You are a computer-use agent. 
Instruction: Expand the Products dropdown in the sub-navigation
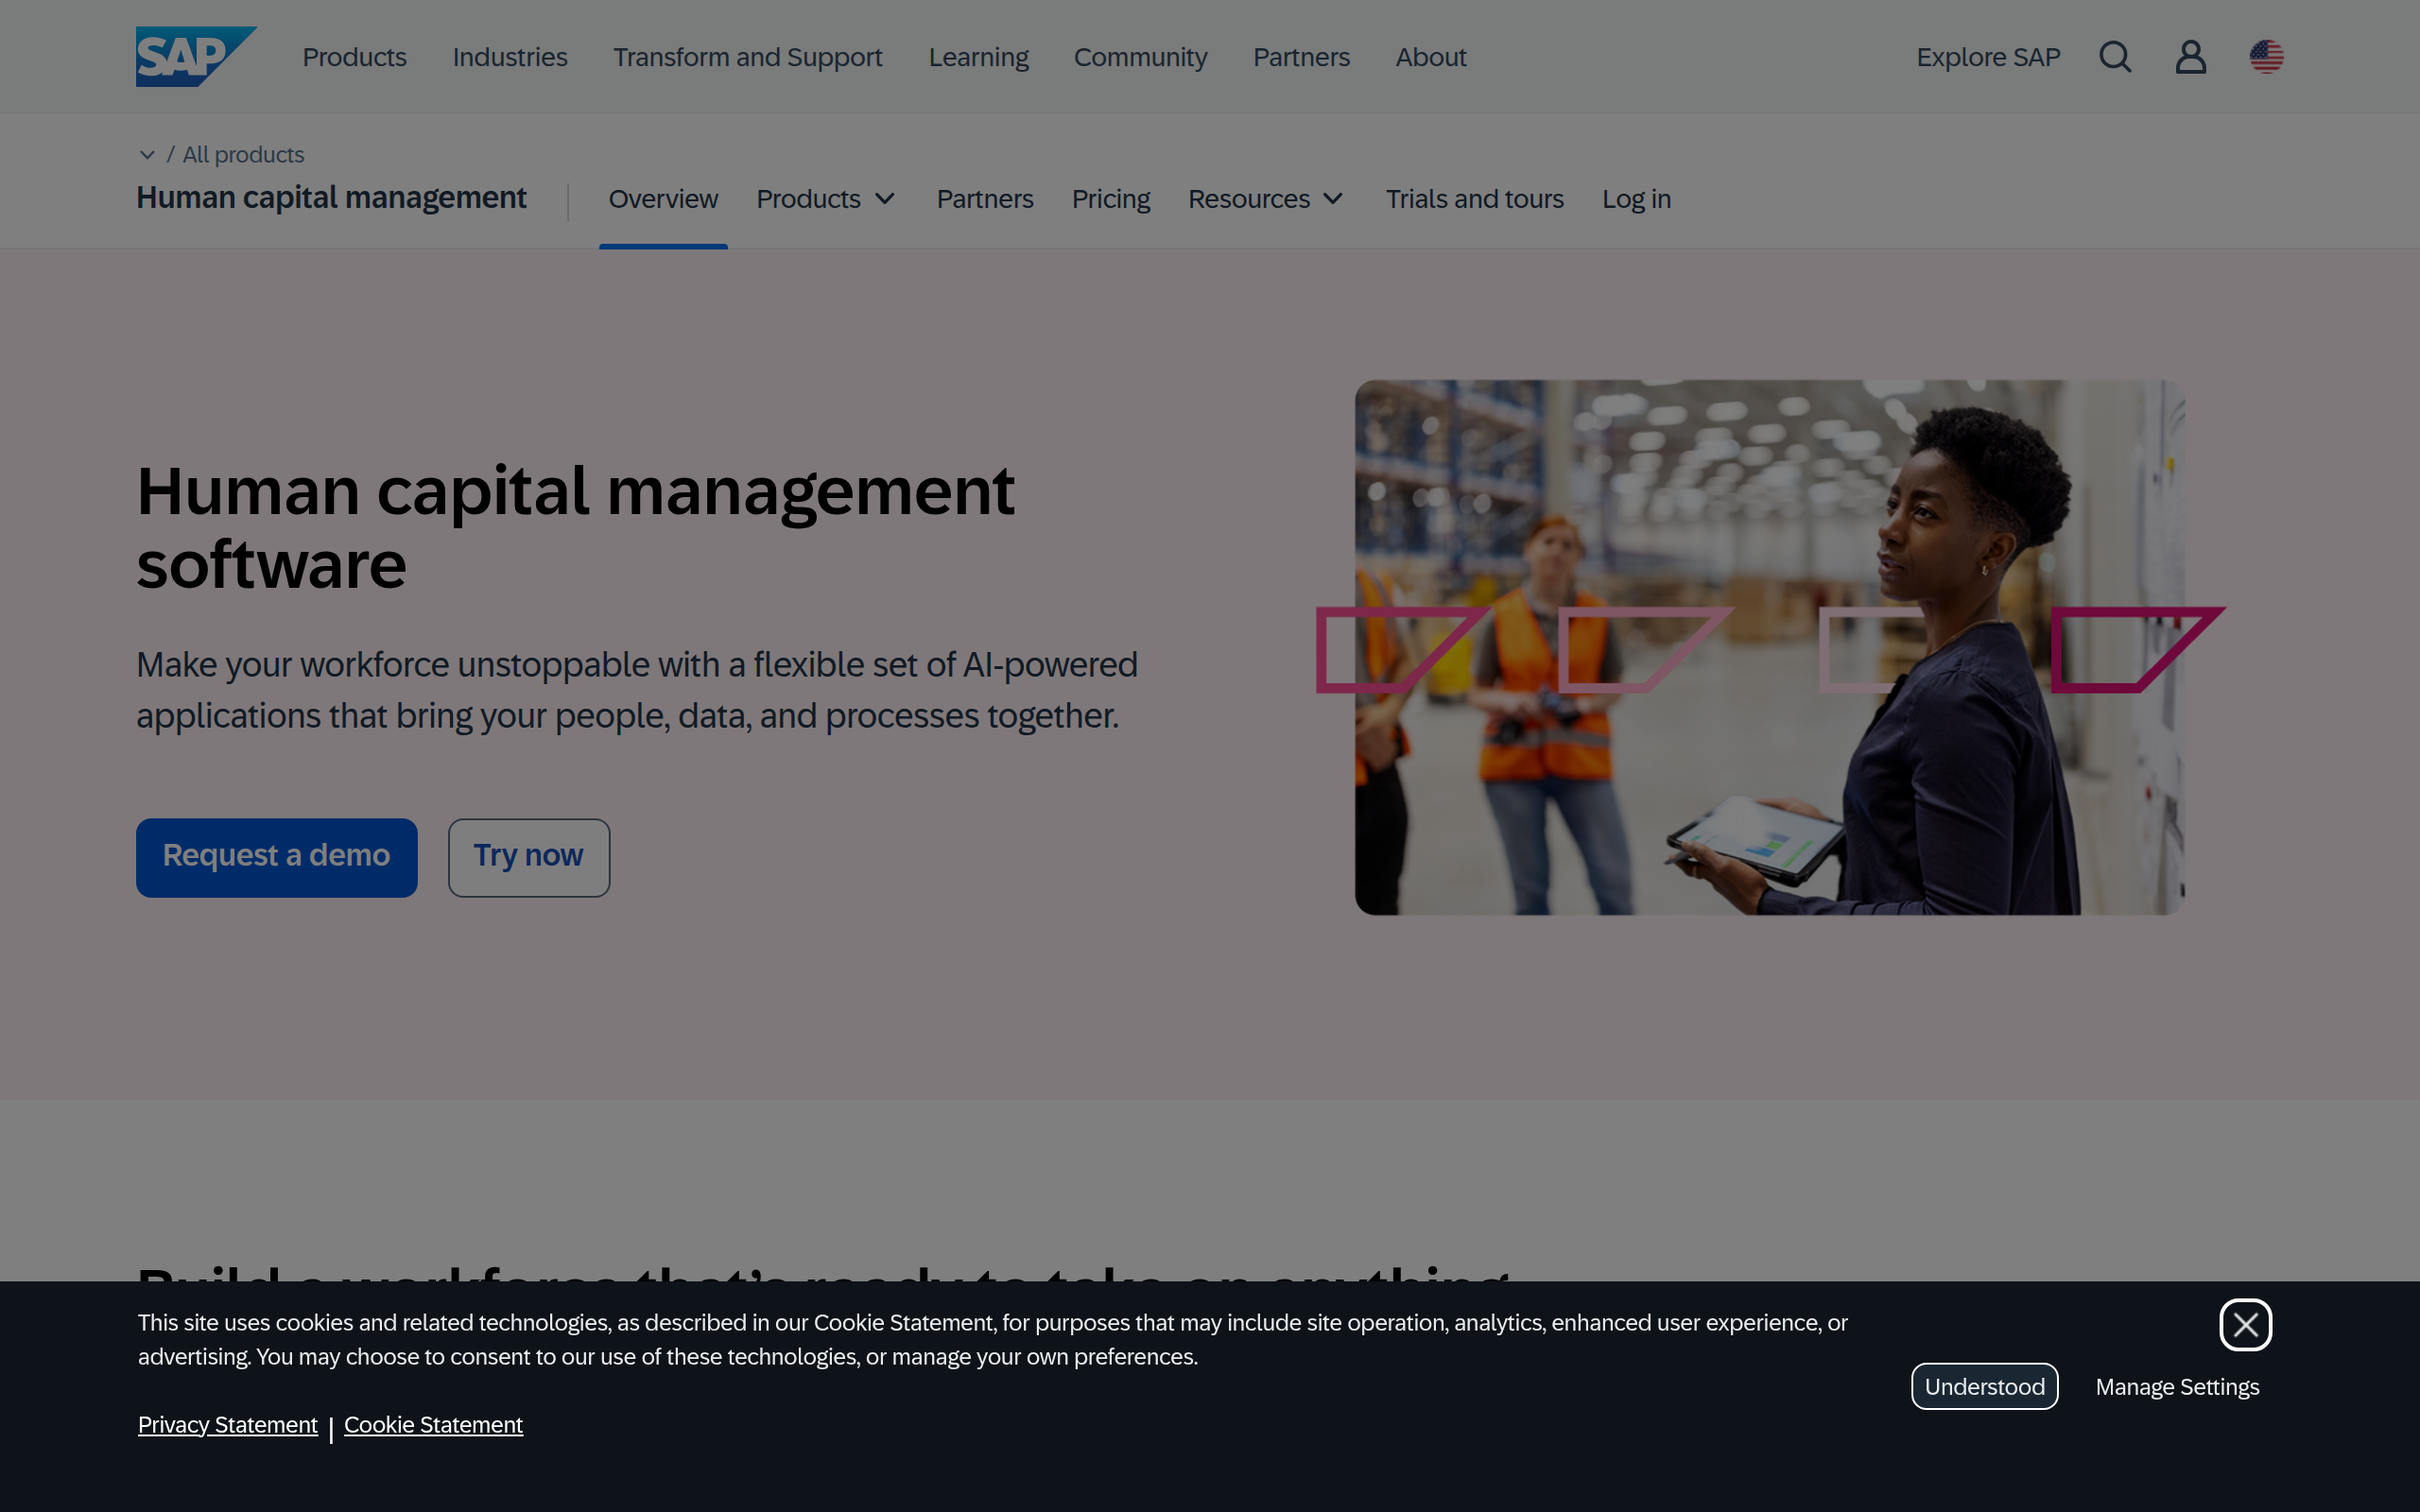pyautogui.click(x=824, y=199)
